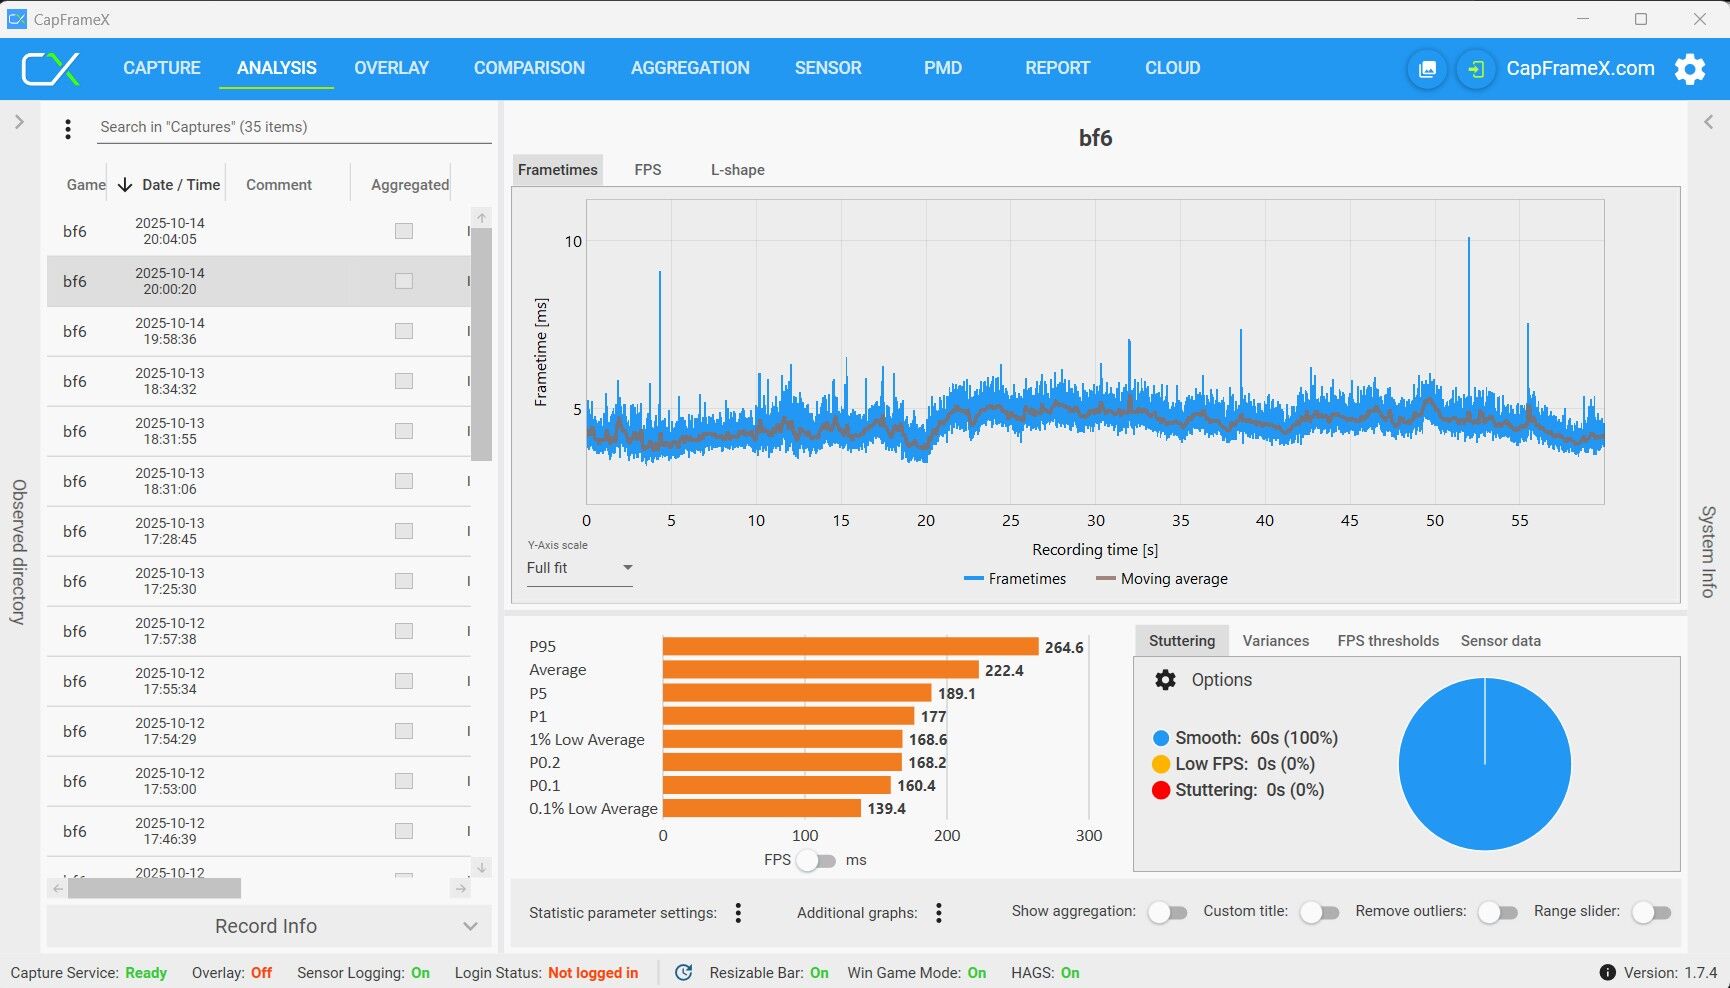Viewport: 1730px width, 988px height.
Task: Click the red Stuttering legend dot
Action: point(1161,790)
